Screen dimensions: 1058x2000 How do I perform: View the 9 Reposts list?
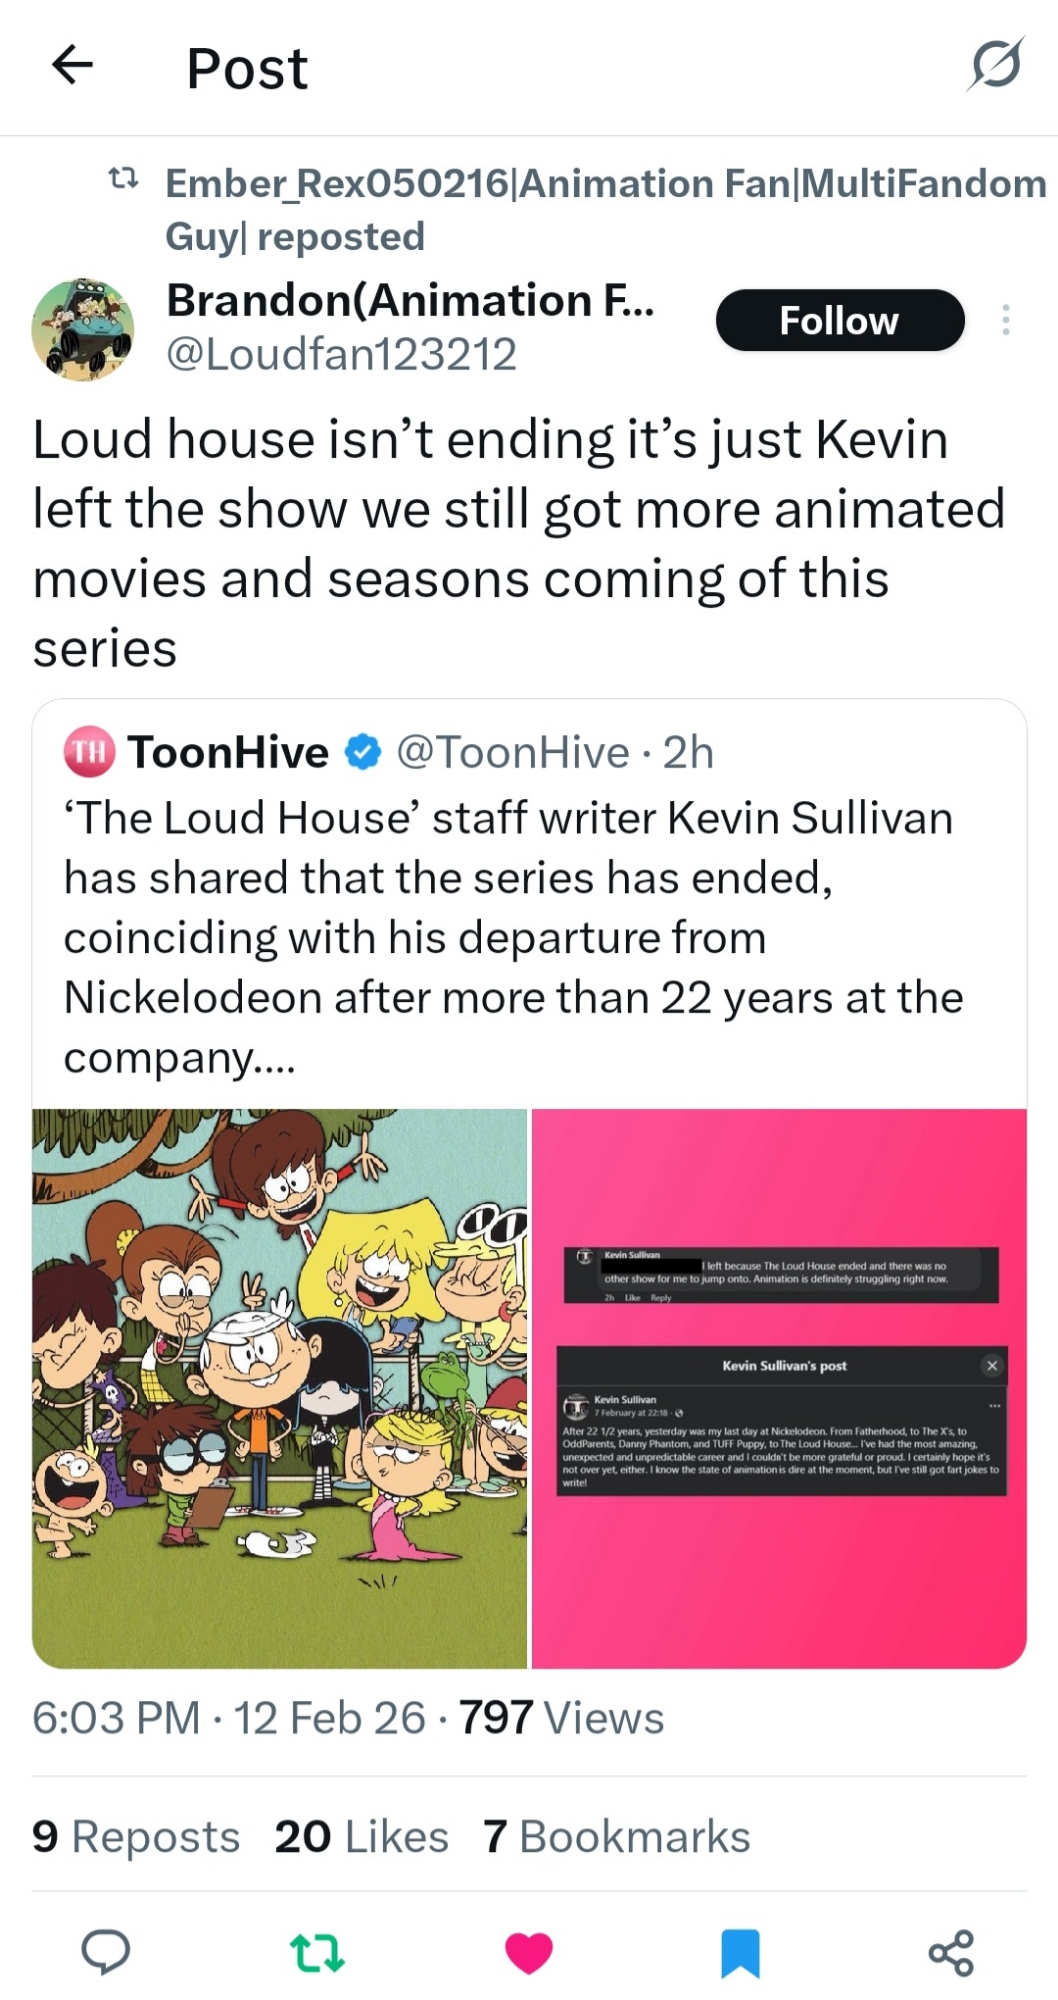tap(136, 1837)
